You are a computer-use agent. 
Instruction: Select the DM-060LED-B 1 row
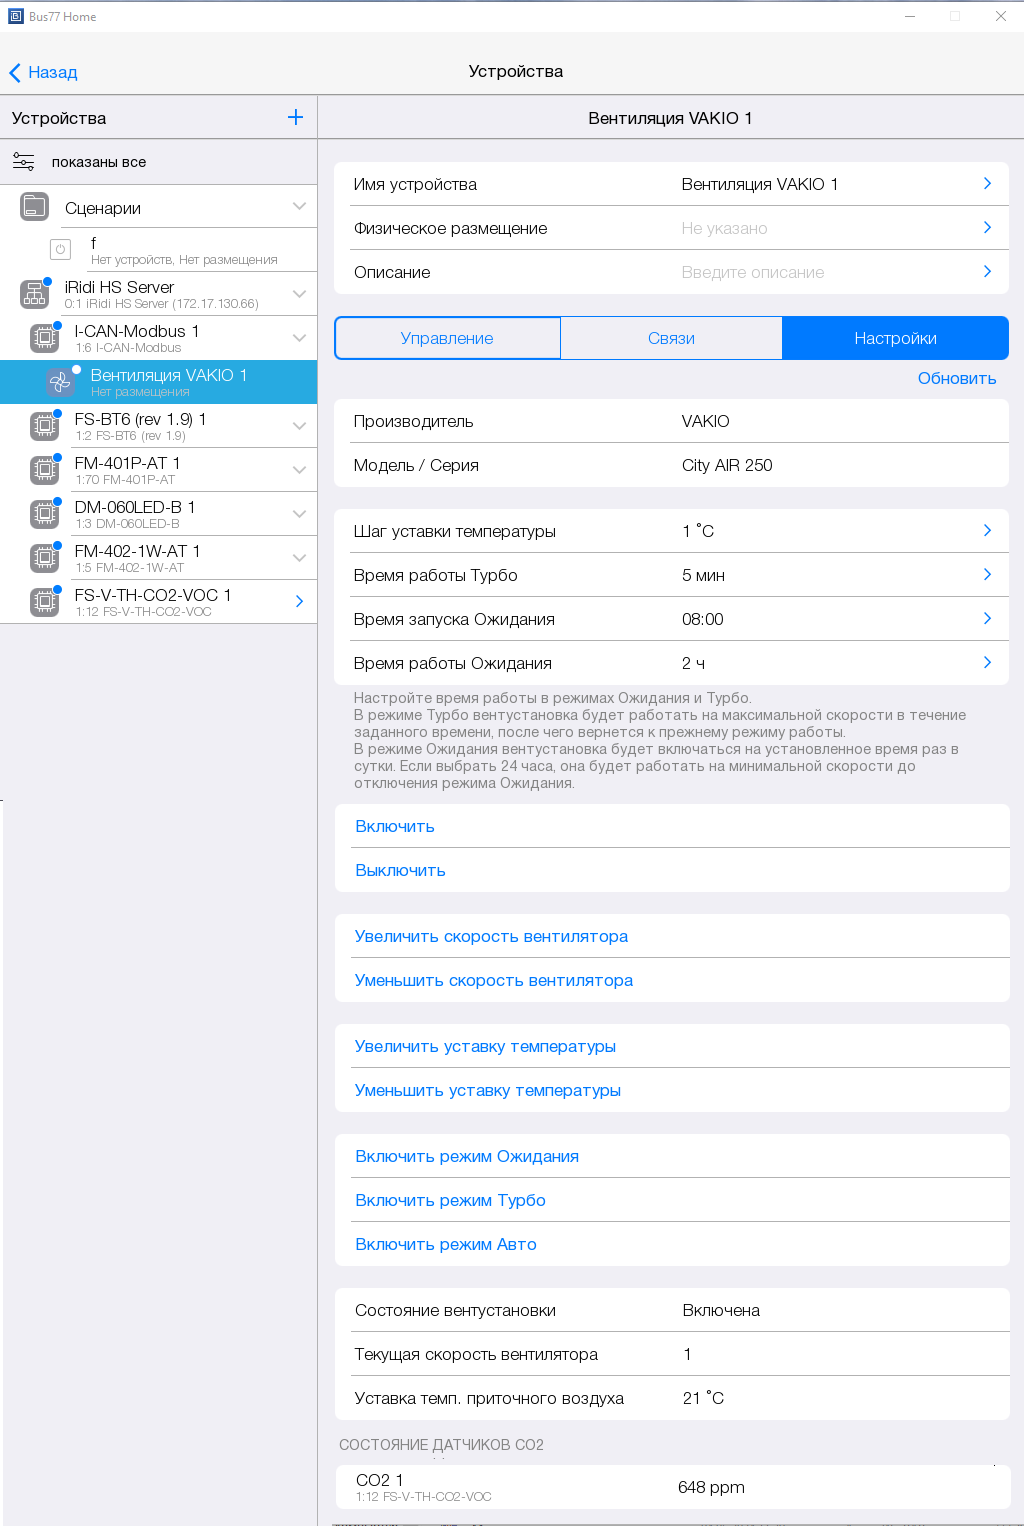click(158, 514)
